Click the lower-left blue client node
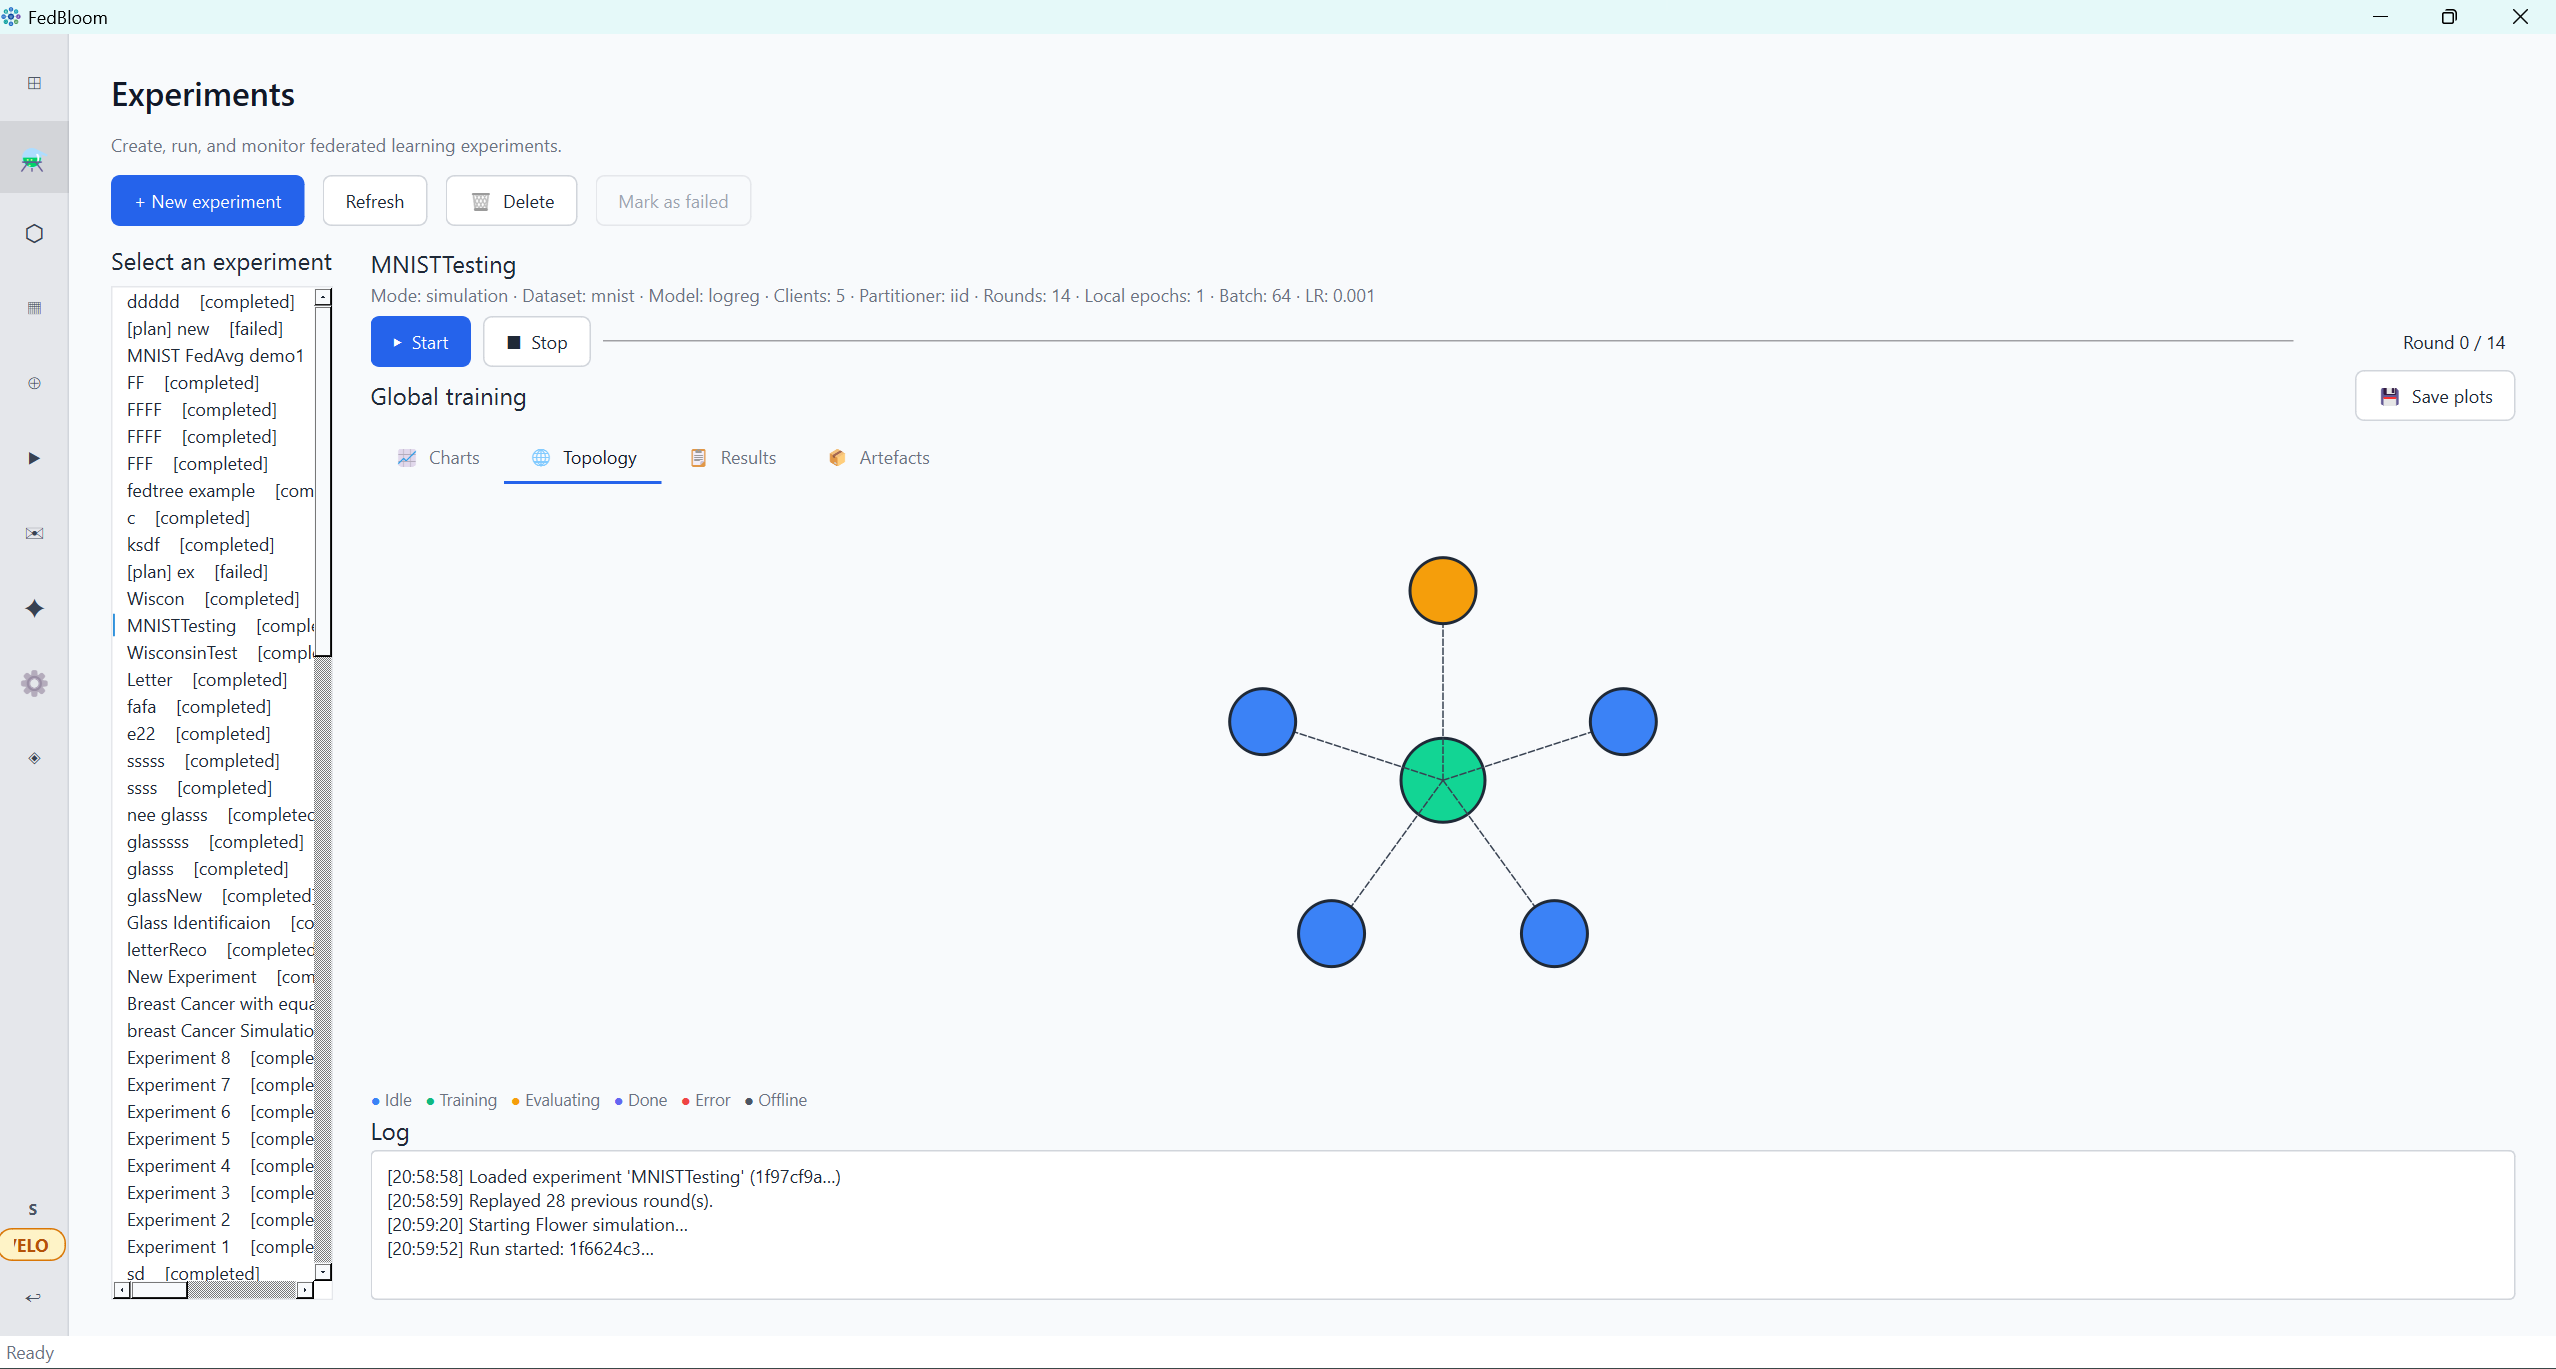Viewport: 2556px width, 1369px height. click(x=1331, y=933)
